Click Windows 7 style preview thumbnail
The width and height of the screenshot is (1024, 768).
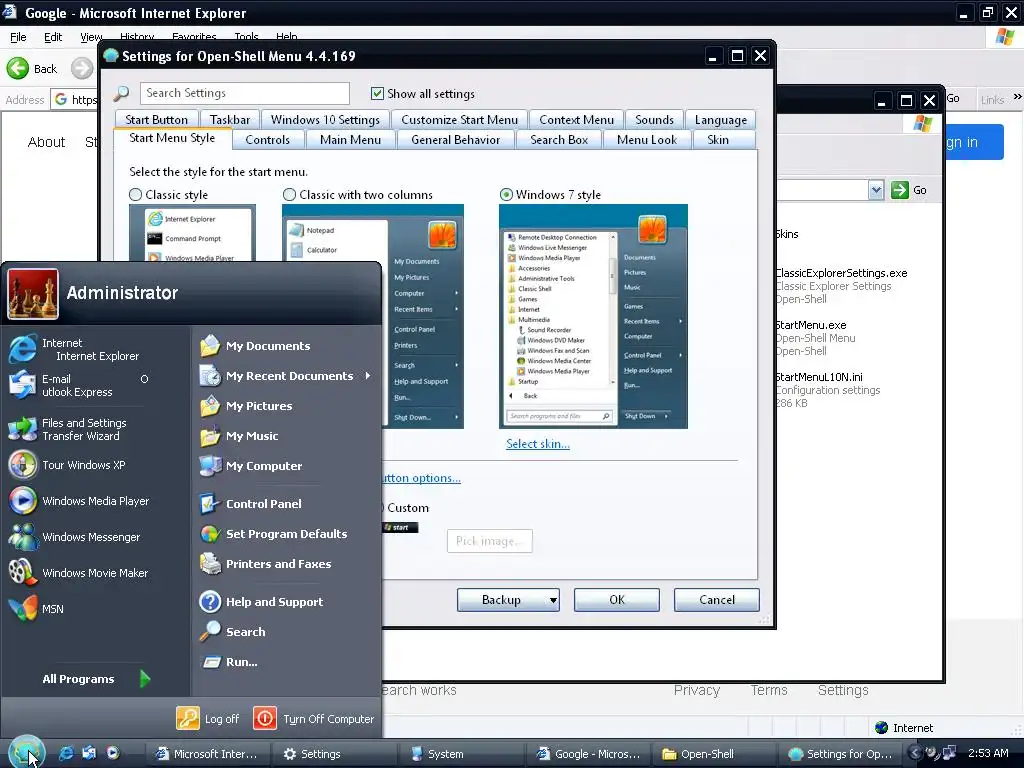[593, 317]
